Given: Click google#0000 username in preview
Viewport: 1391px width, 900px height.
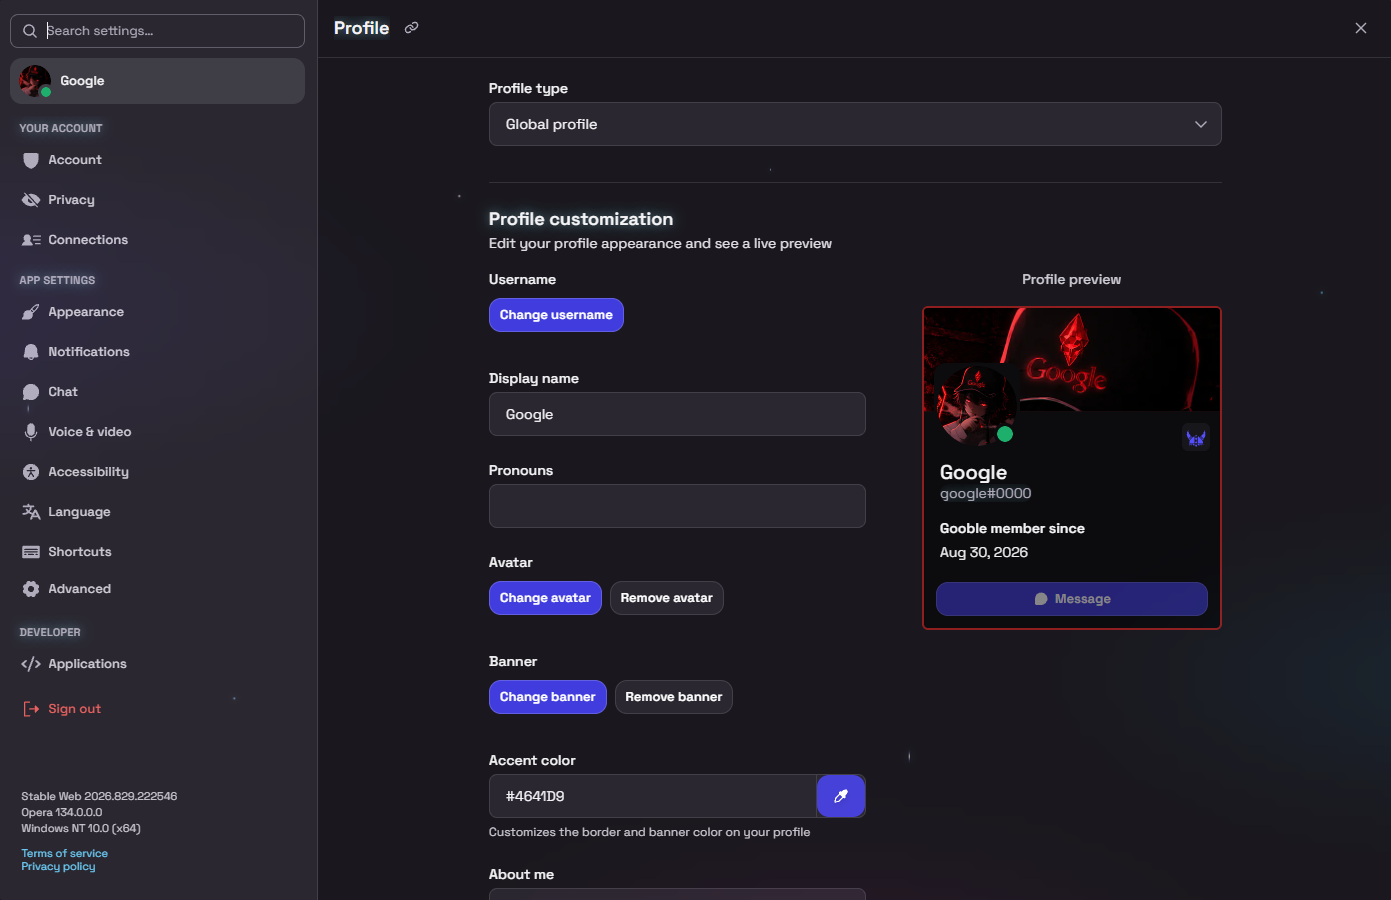Looking at the screenshot, I should 986,493.
